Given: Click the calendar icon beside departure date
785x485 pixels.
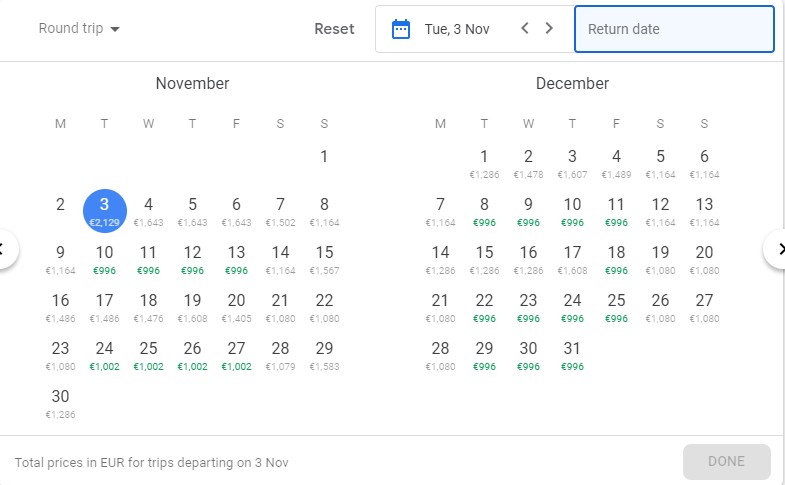Looking at the screenshot, I should (401, 29).
